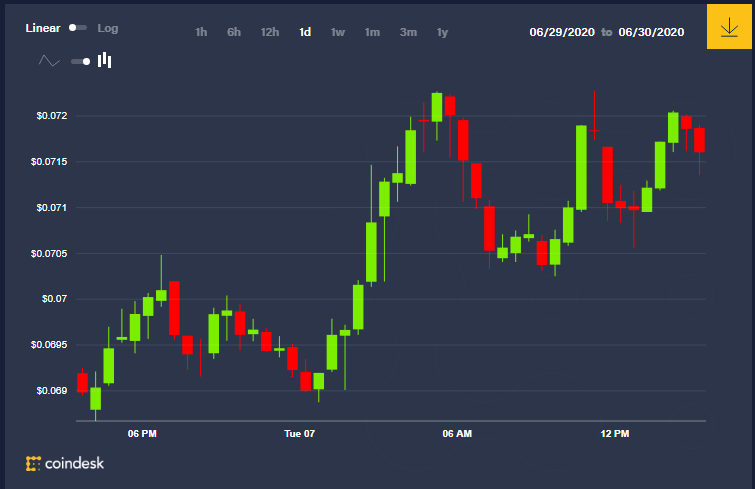Image resolution: width=755 pixels, height=489 pixels.
Task: Click the $0.071 price axis label
Action: pos(52,207)
